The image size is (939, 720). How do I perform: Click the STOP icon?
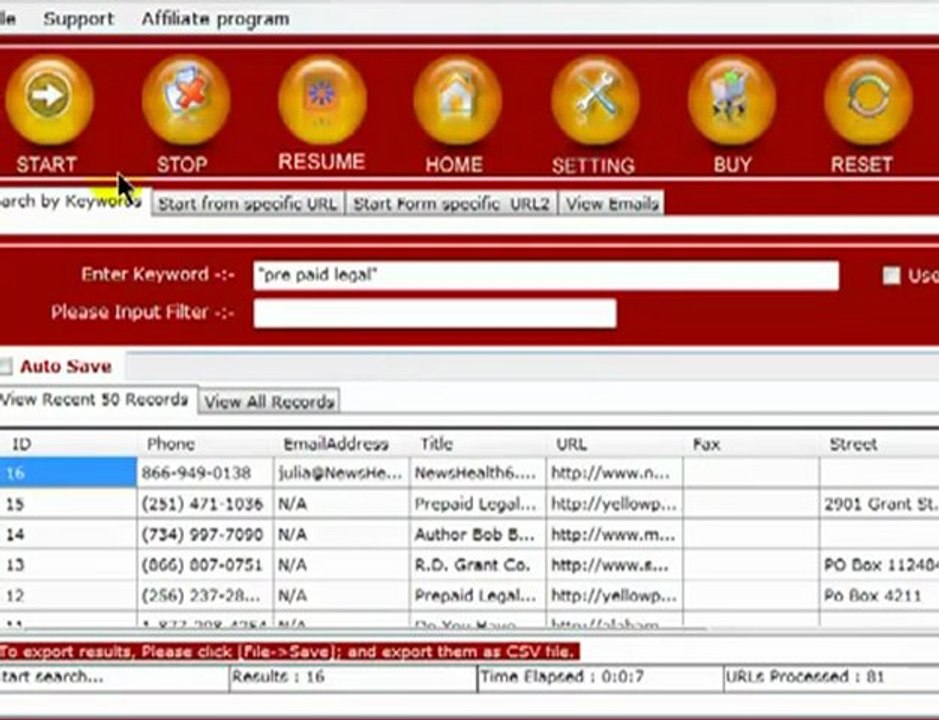pyautogui.click(x=186, y=99)
